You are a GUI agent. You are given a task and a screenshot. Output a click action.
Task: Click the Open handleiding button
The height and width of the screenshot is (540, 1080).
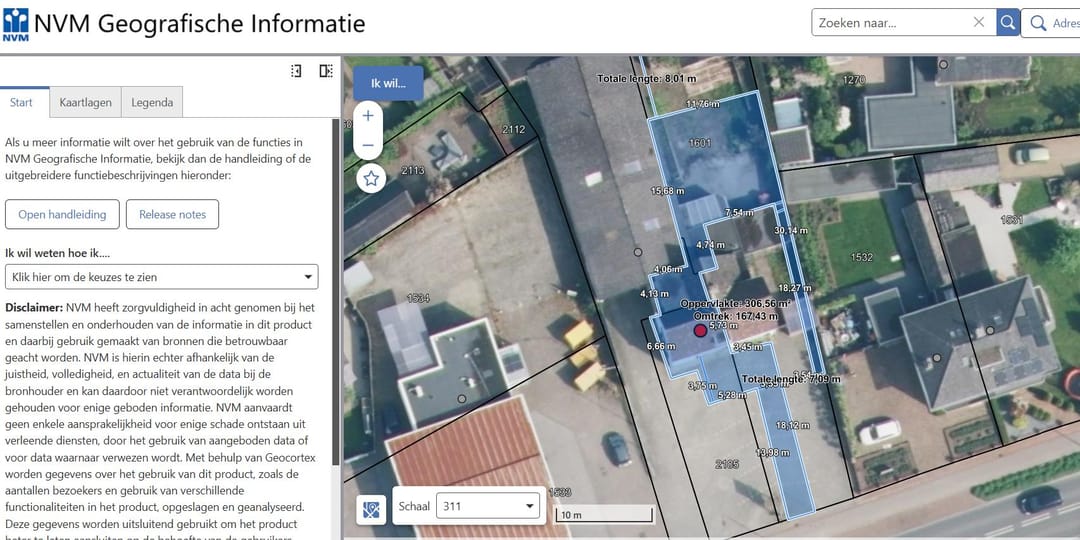click(62, 214)
